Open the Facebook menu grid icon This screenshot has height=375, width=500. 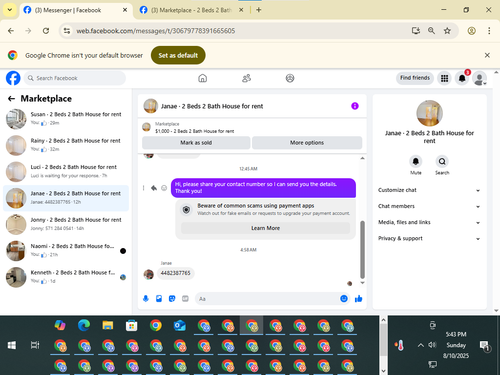point(444,78)
